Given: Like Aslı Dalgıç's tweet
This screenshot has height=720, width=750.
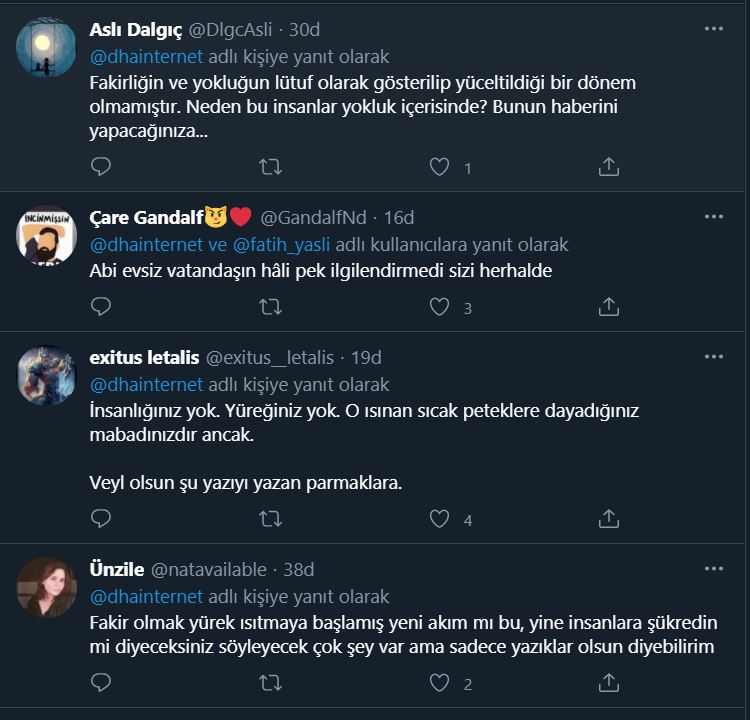Looking at the screenshot, I should (x=439, y=167).
